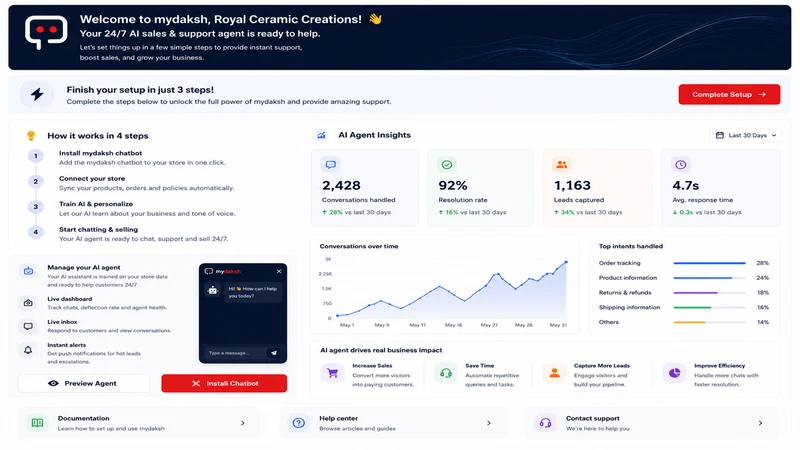Click the Manage your AI agent robot icon
The image size is (800, 450).
pyautogui.click(x=29, y=271)
